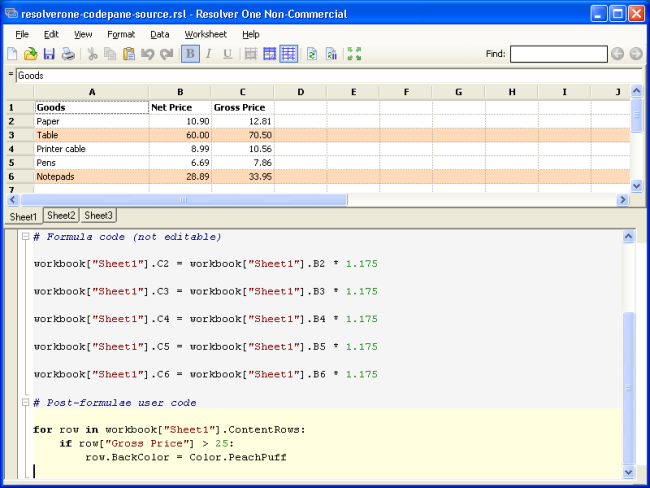The height and width of the screenshot is (488, 650).
Task: Toggle Bold formatting button
Action: pos(191,54)
